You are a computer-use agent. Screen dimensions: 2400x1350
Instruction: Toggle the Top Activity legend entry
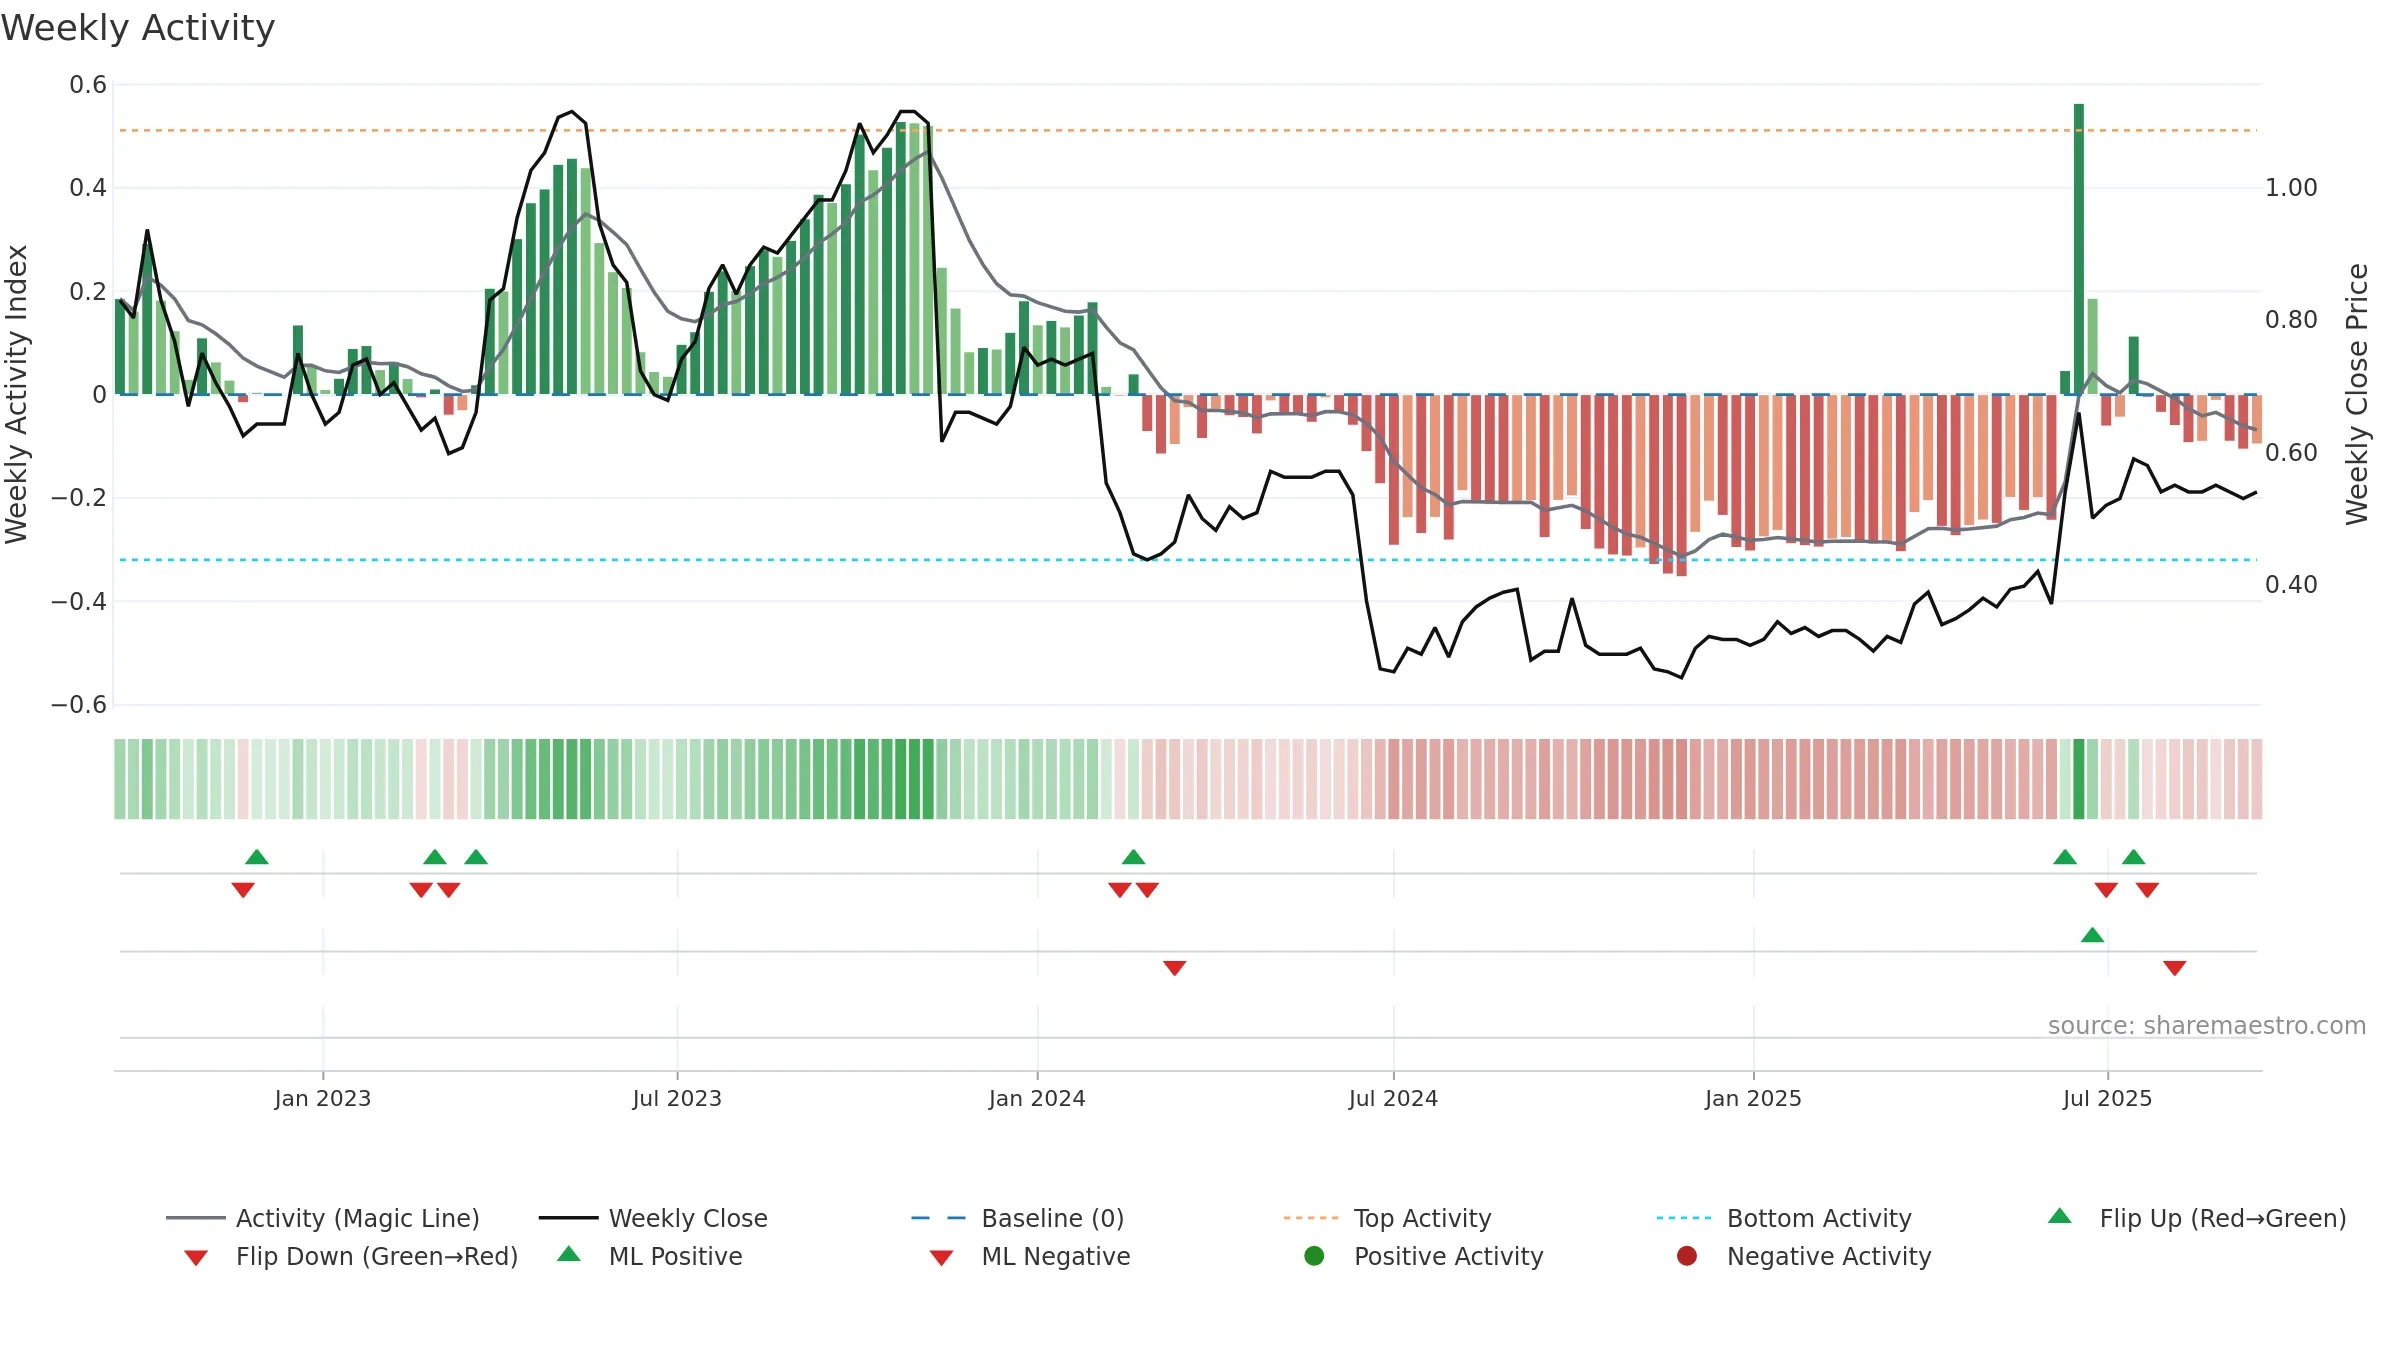tap(1387, 1218)
